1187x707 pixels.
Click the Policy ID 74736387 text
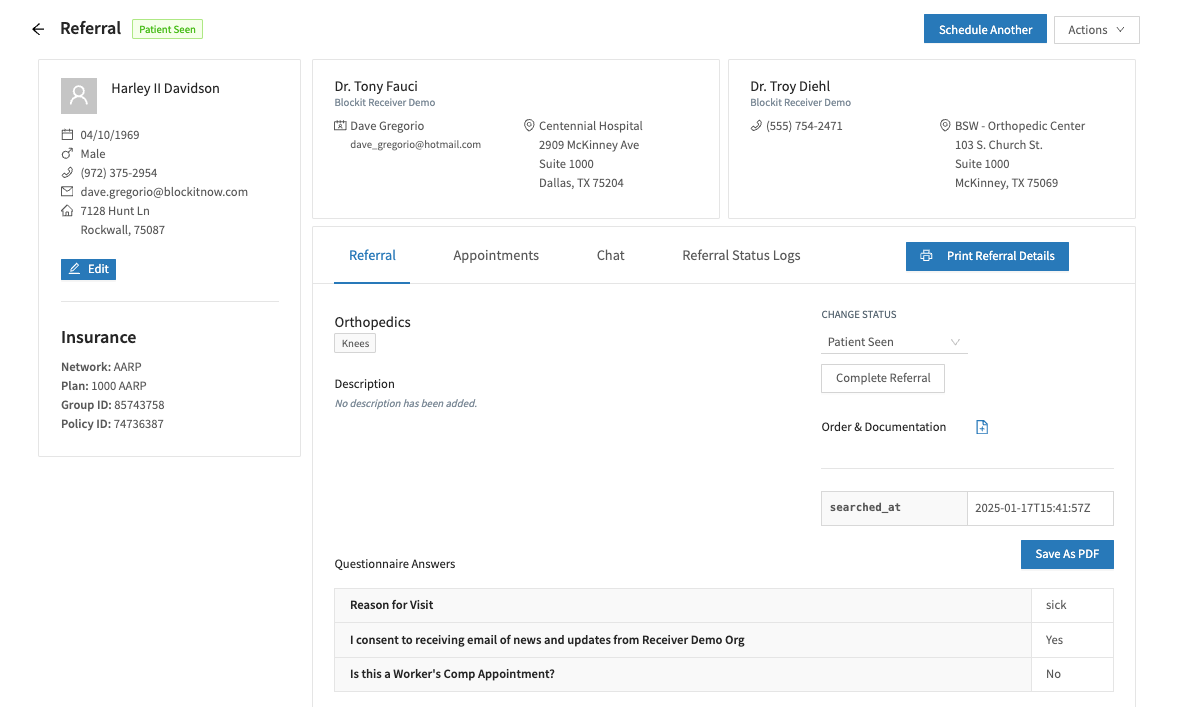[x=112, y=424]
